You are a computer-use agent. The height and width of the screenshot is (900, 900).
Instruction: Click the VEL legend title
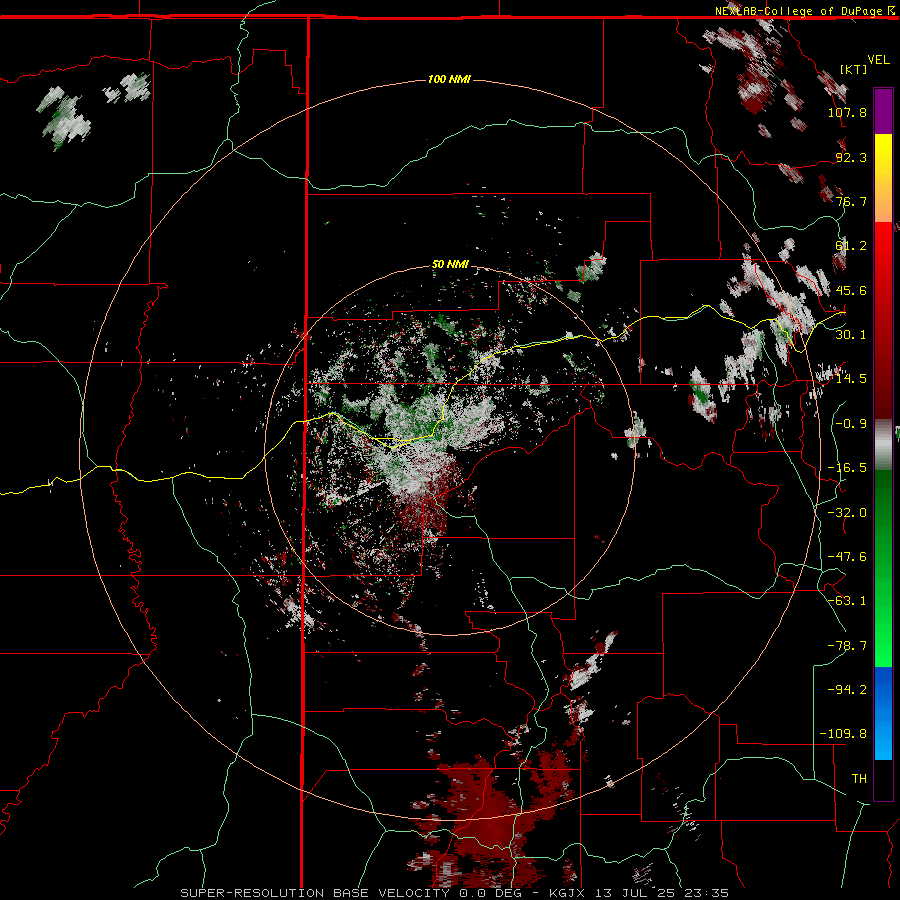tap(878, 60)
